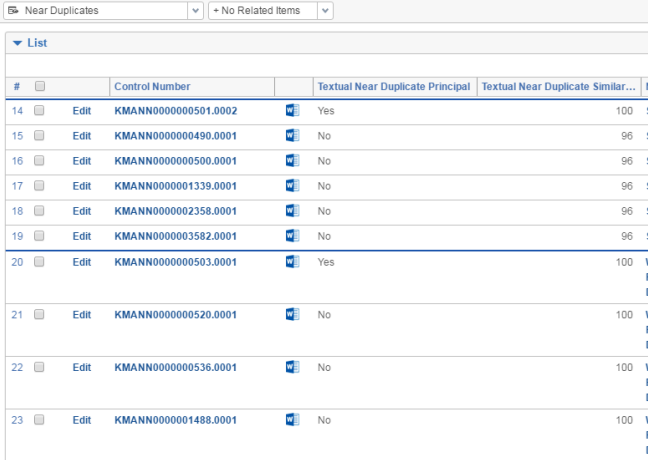The image size is (648, 466).
Task: Check the box for row 21
Action: coord(39,315)
